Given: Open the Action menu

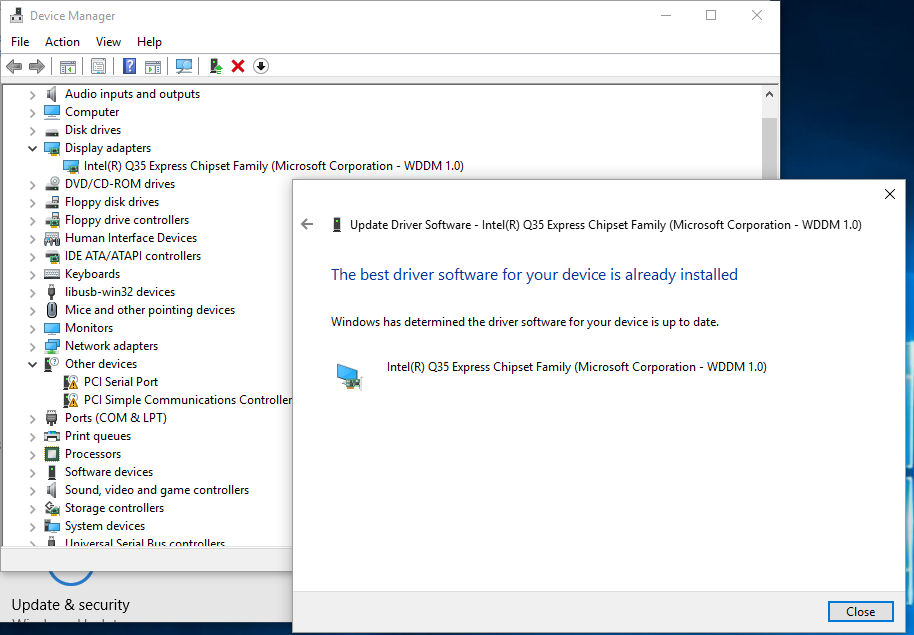Looking at the screenshot, I should (62, 42).
